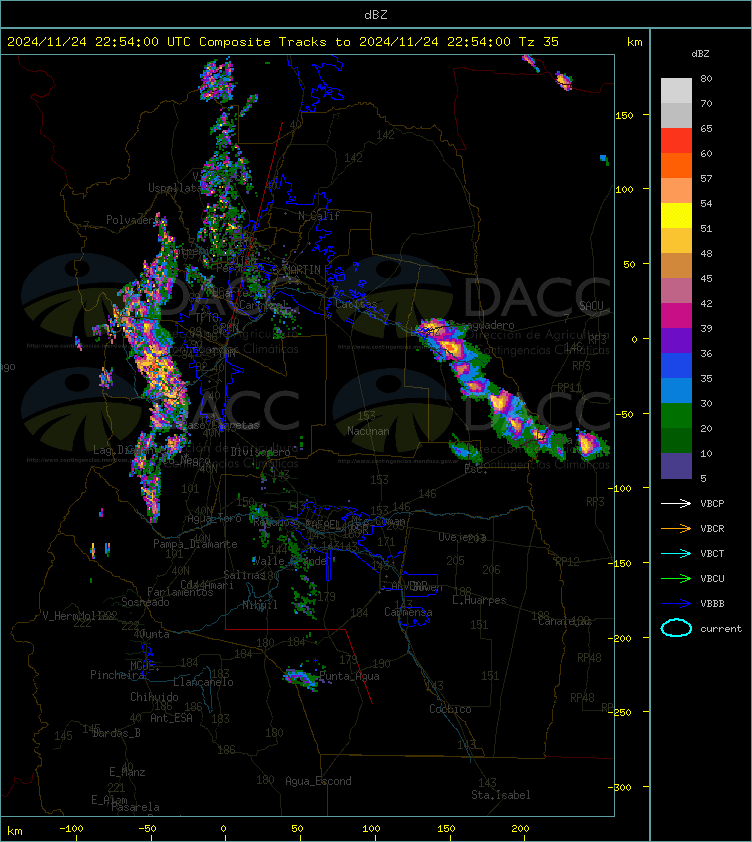Click the 'Canalejas' map label
Image resolution: width=752 pixels, height=842 pixels.
(x=565, y=621)
